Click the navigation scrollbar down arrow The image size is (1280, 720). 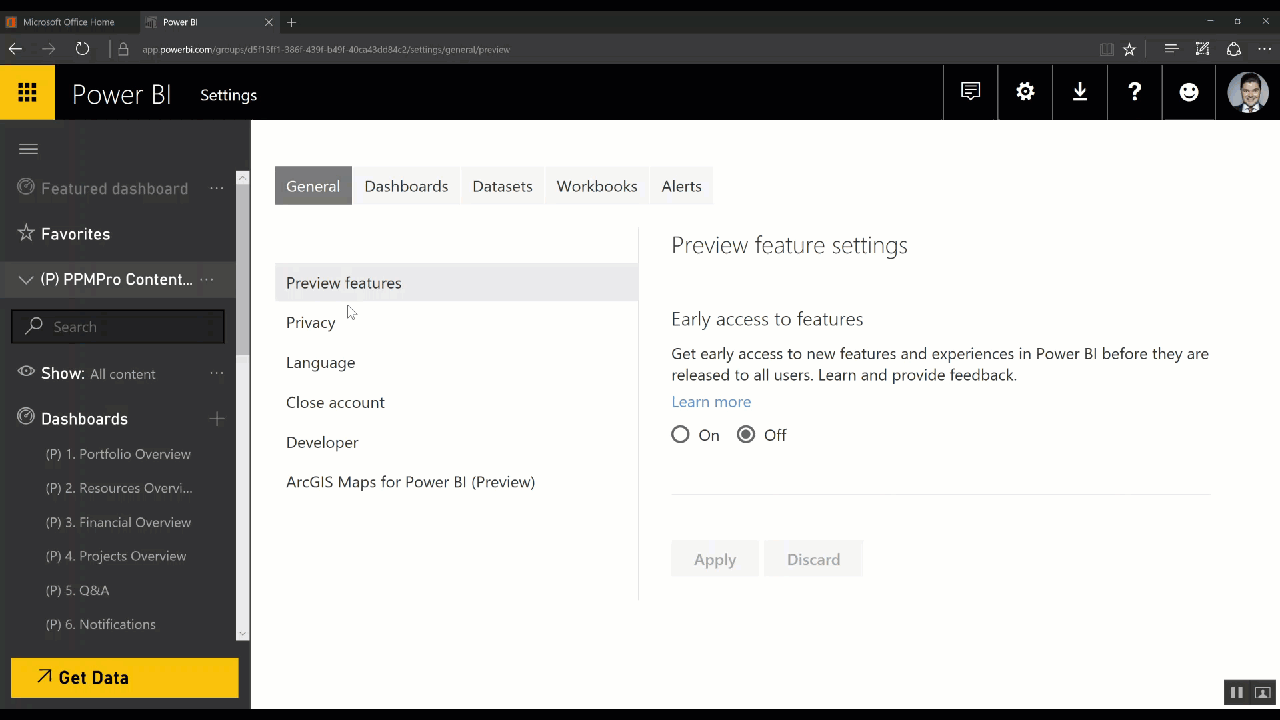[242, 633]
